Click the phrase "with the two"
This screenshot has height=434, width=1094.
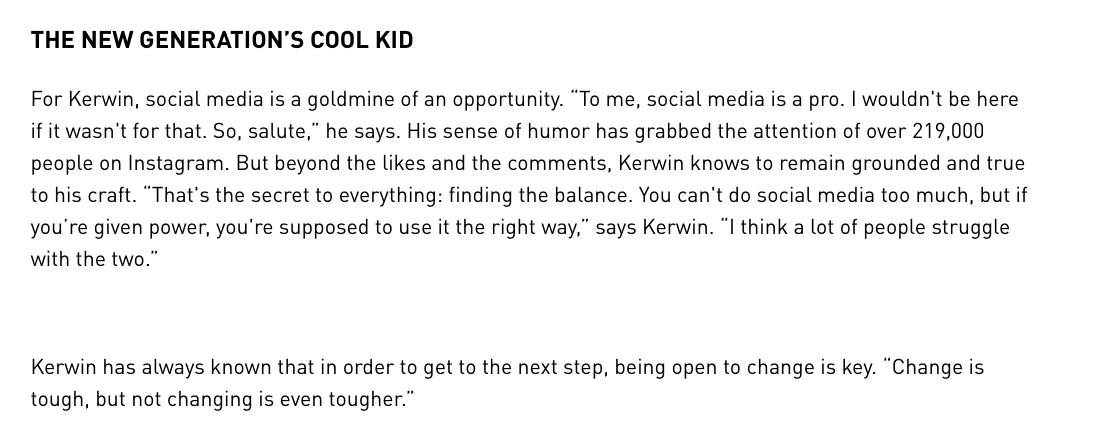pos(90,260)
